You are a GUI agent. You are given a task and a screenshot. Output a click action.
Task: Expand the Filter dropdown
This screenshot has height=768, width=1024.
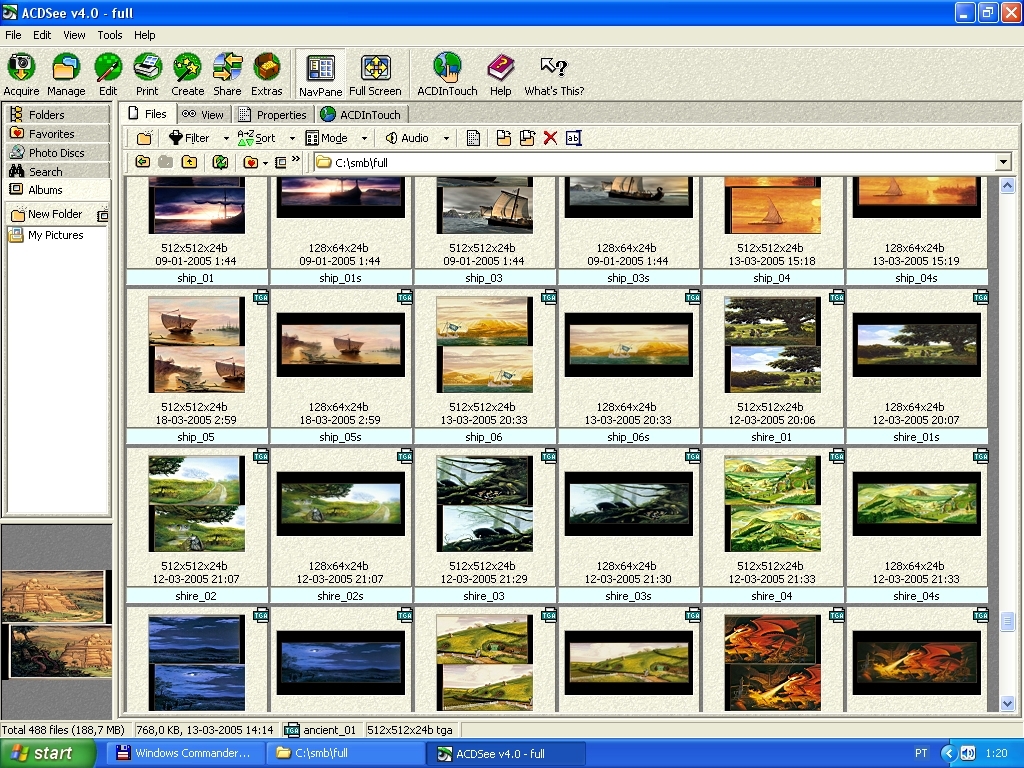click(x=226, y=138)
